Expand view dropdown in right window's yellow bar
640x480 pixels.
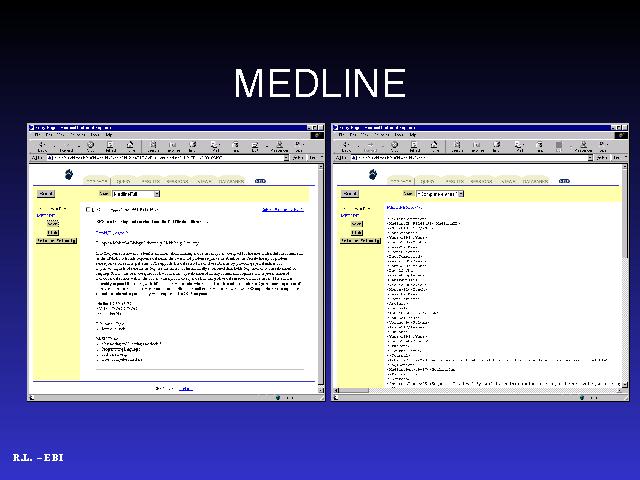pos(459,193)
